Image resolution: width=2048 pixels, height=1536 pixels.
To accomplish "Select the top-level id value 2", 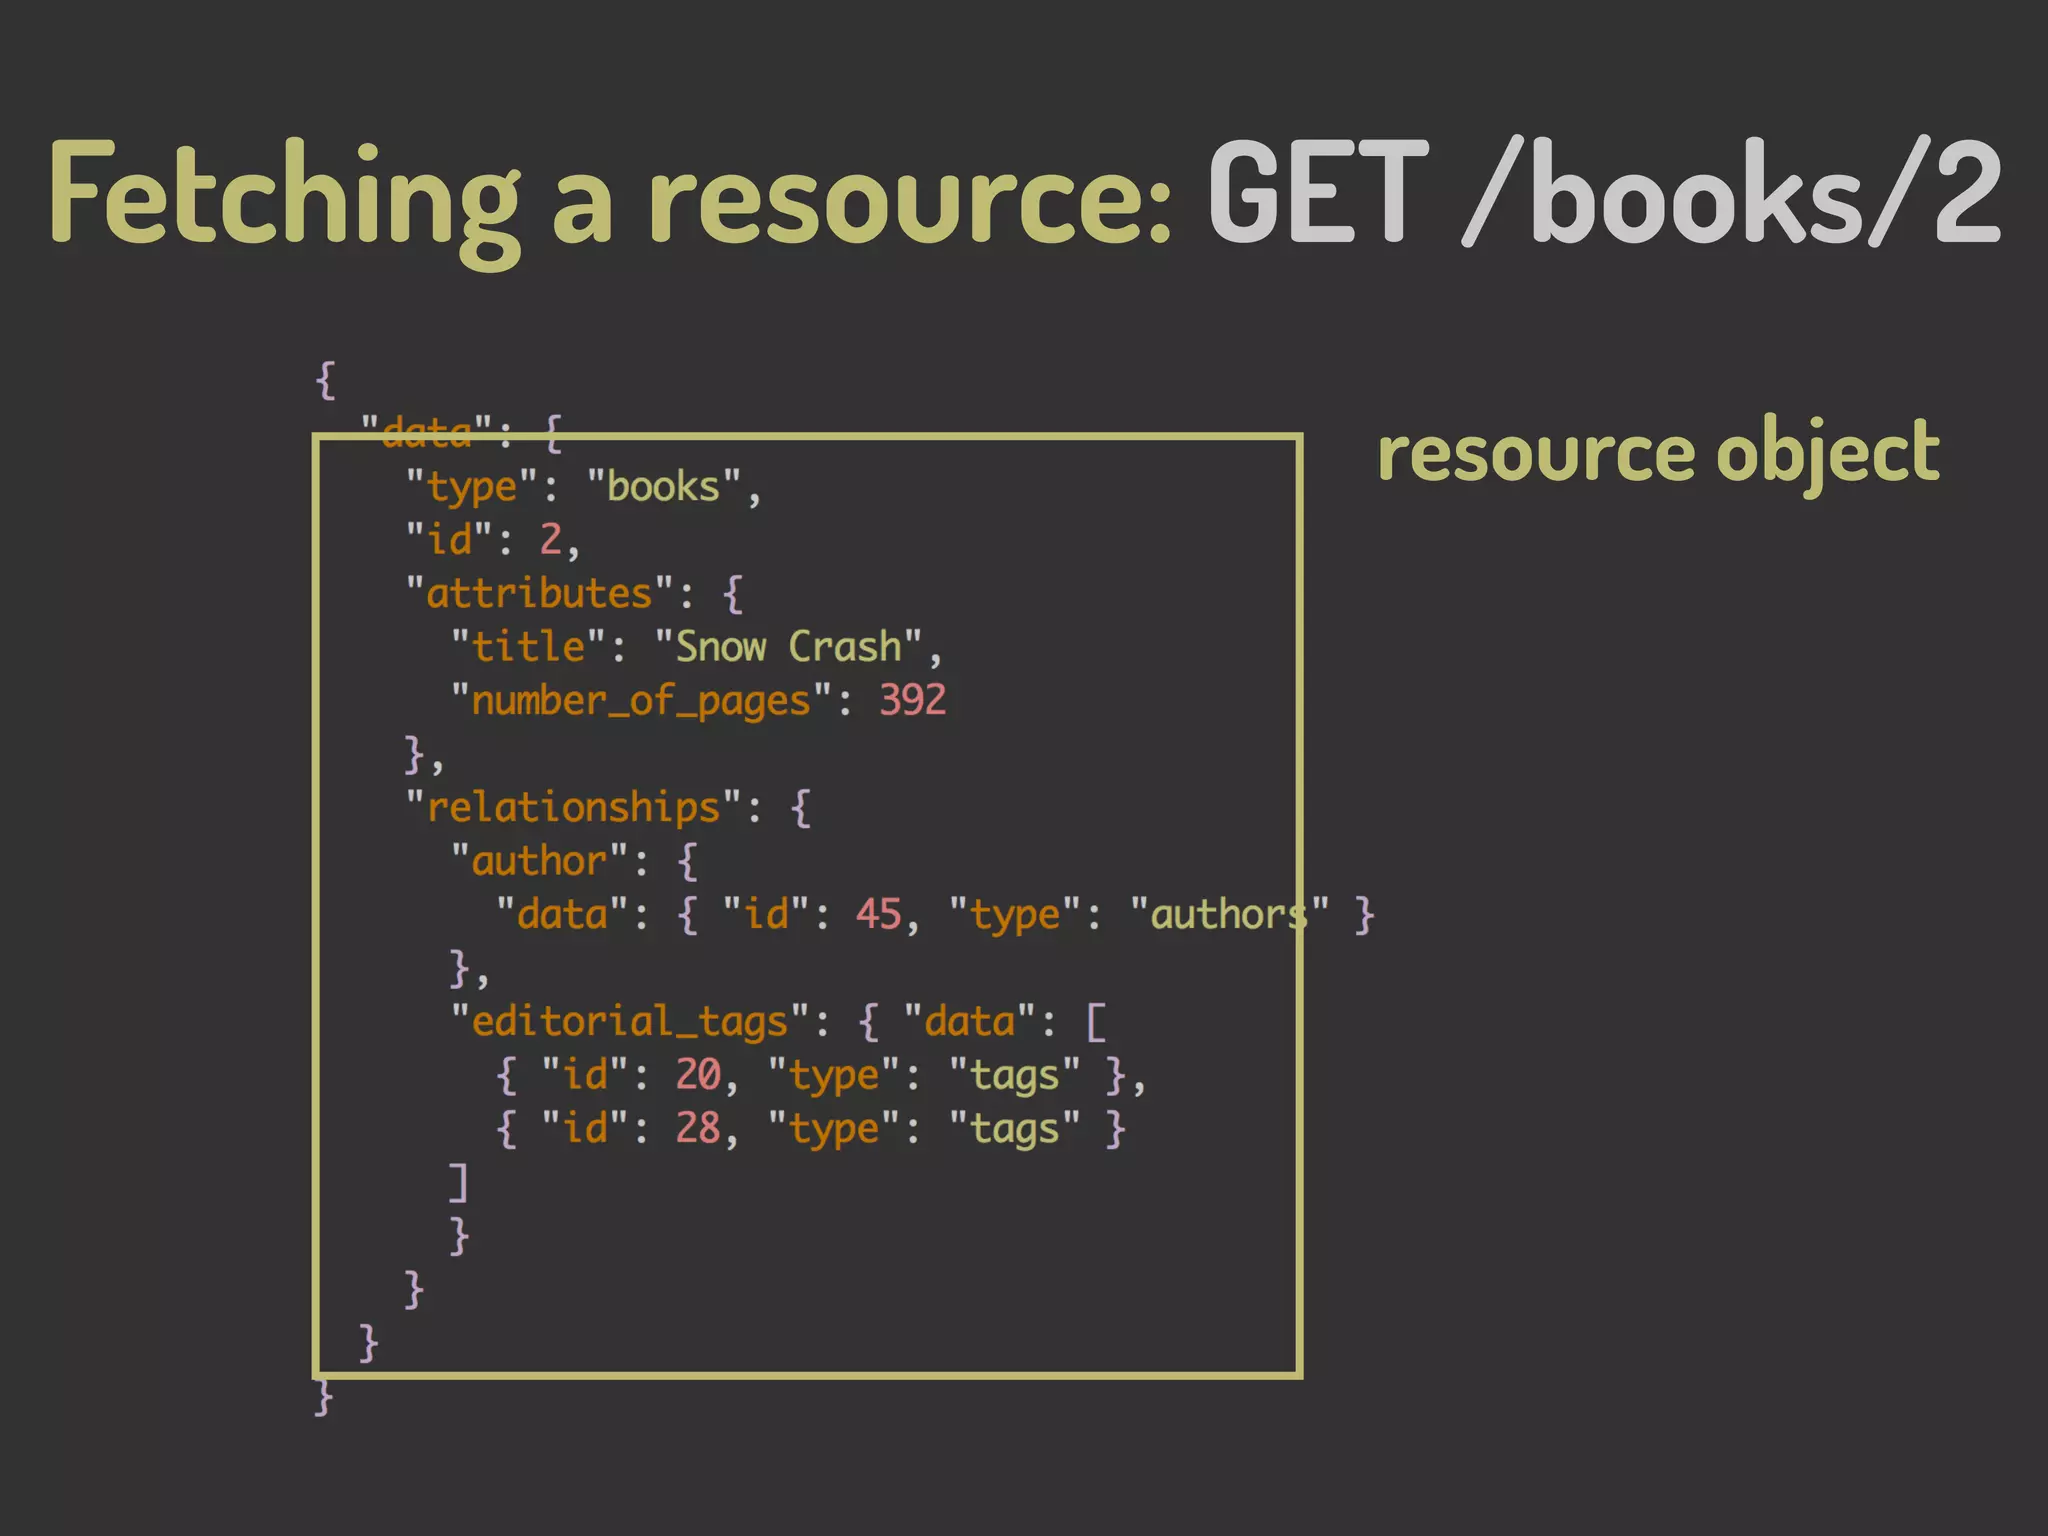I will click(x=550, y=540).
